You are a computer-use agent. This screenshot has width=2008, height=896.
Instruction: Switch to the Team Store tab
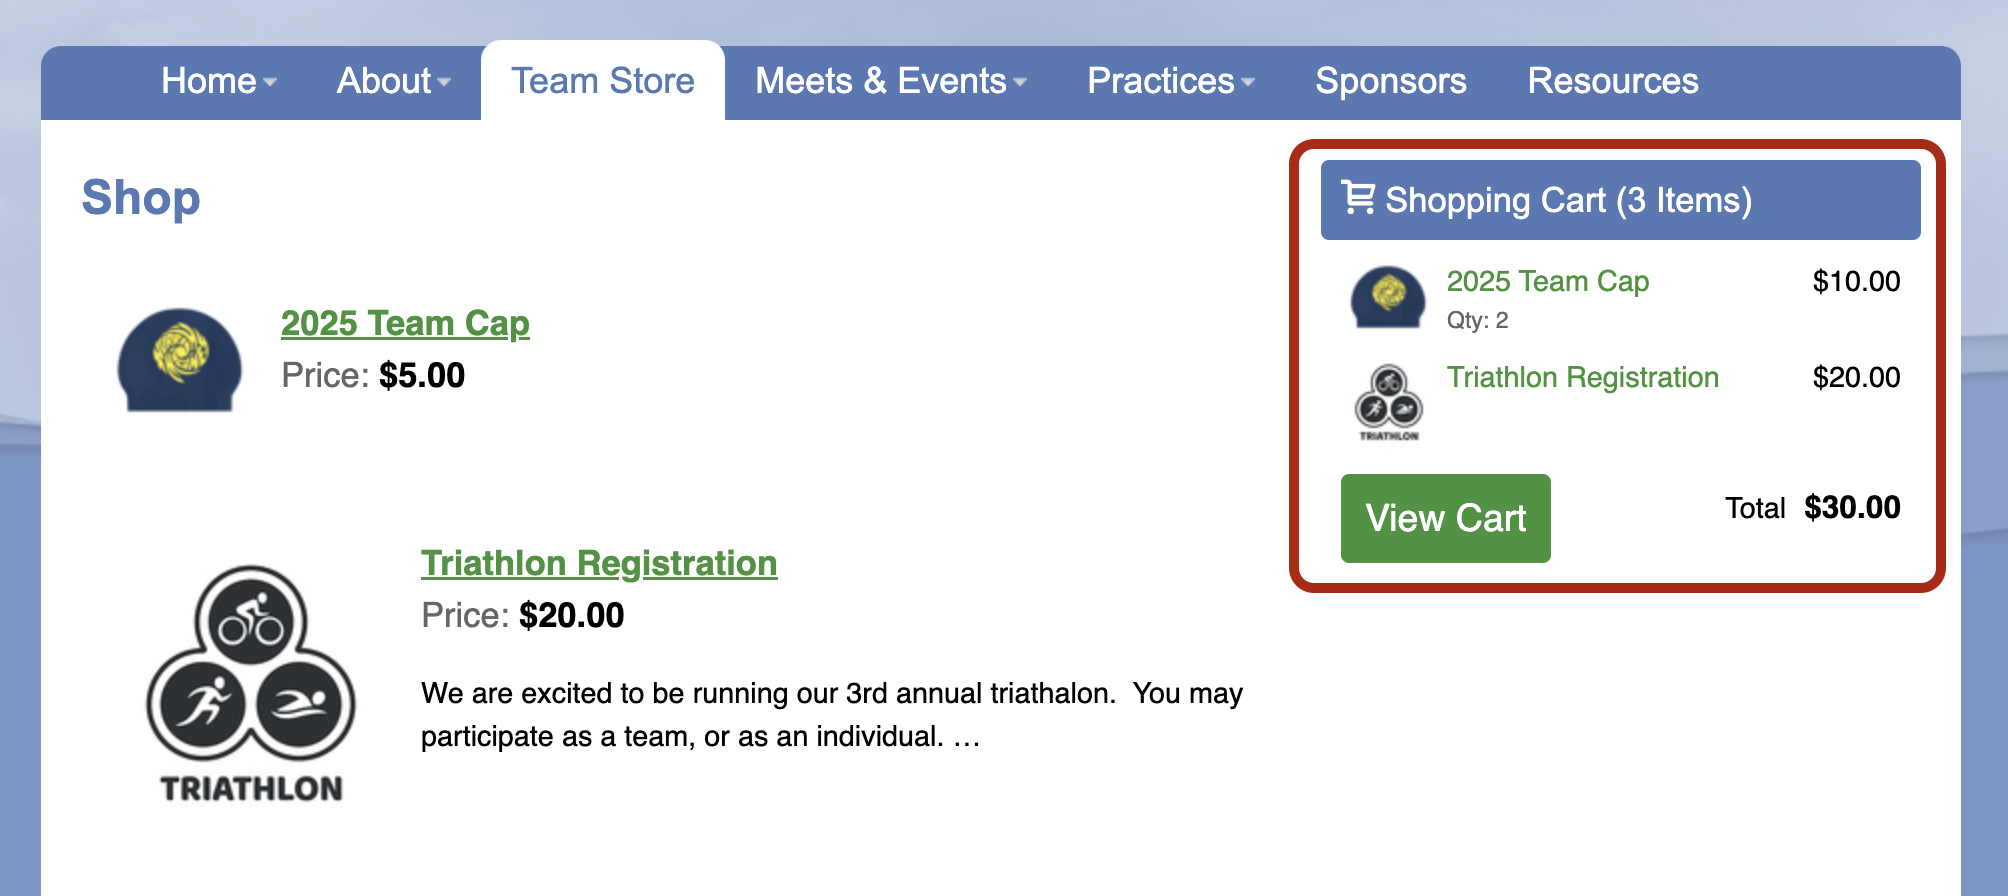(603, 81)
